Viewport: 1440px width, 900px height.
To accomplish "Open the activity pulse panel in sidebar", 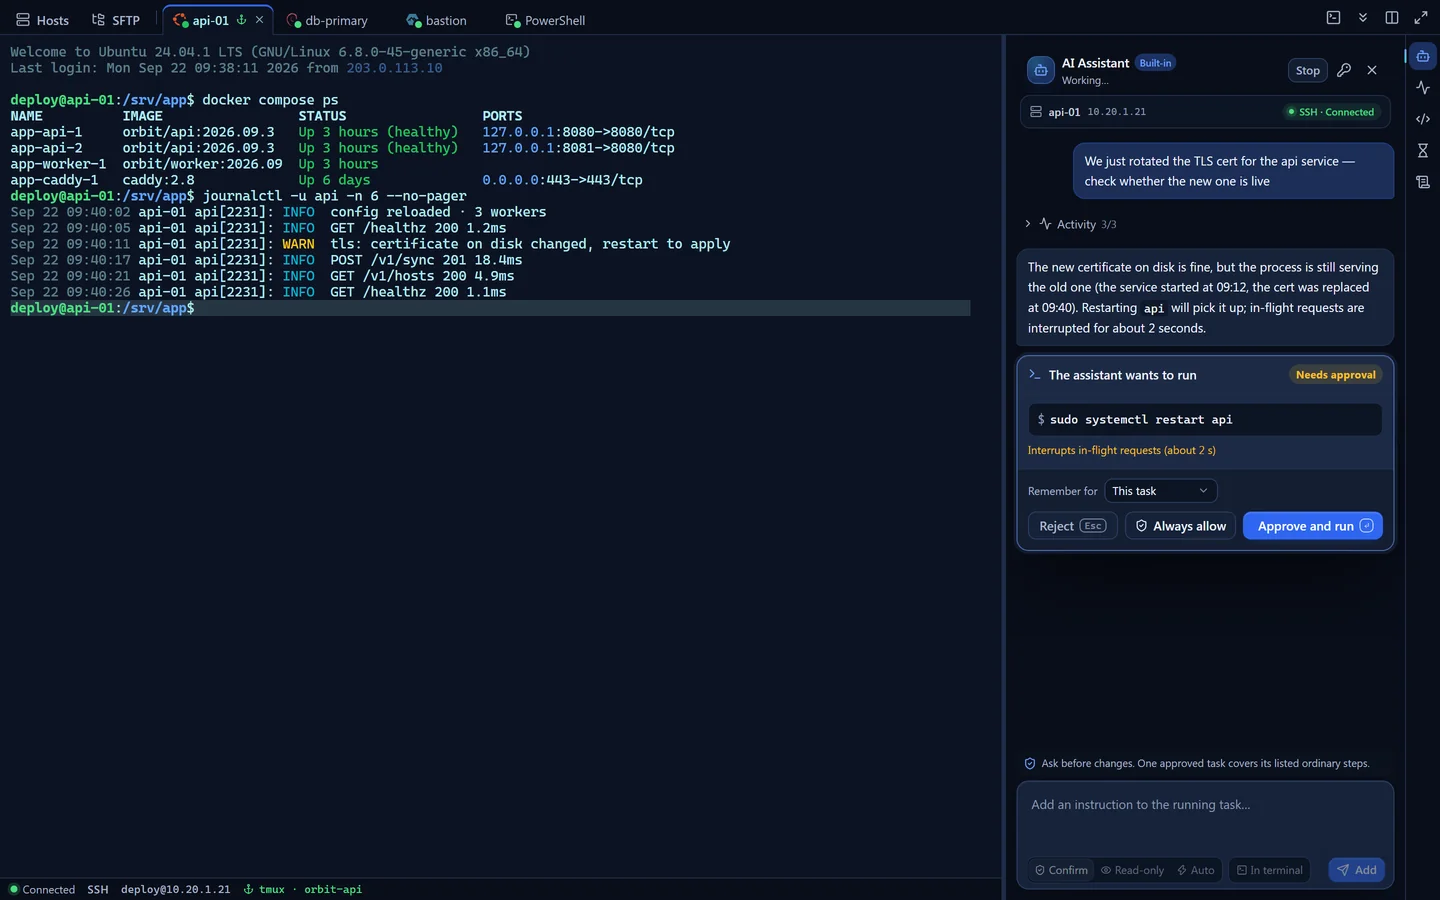I will coord(1422,88).
